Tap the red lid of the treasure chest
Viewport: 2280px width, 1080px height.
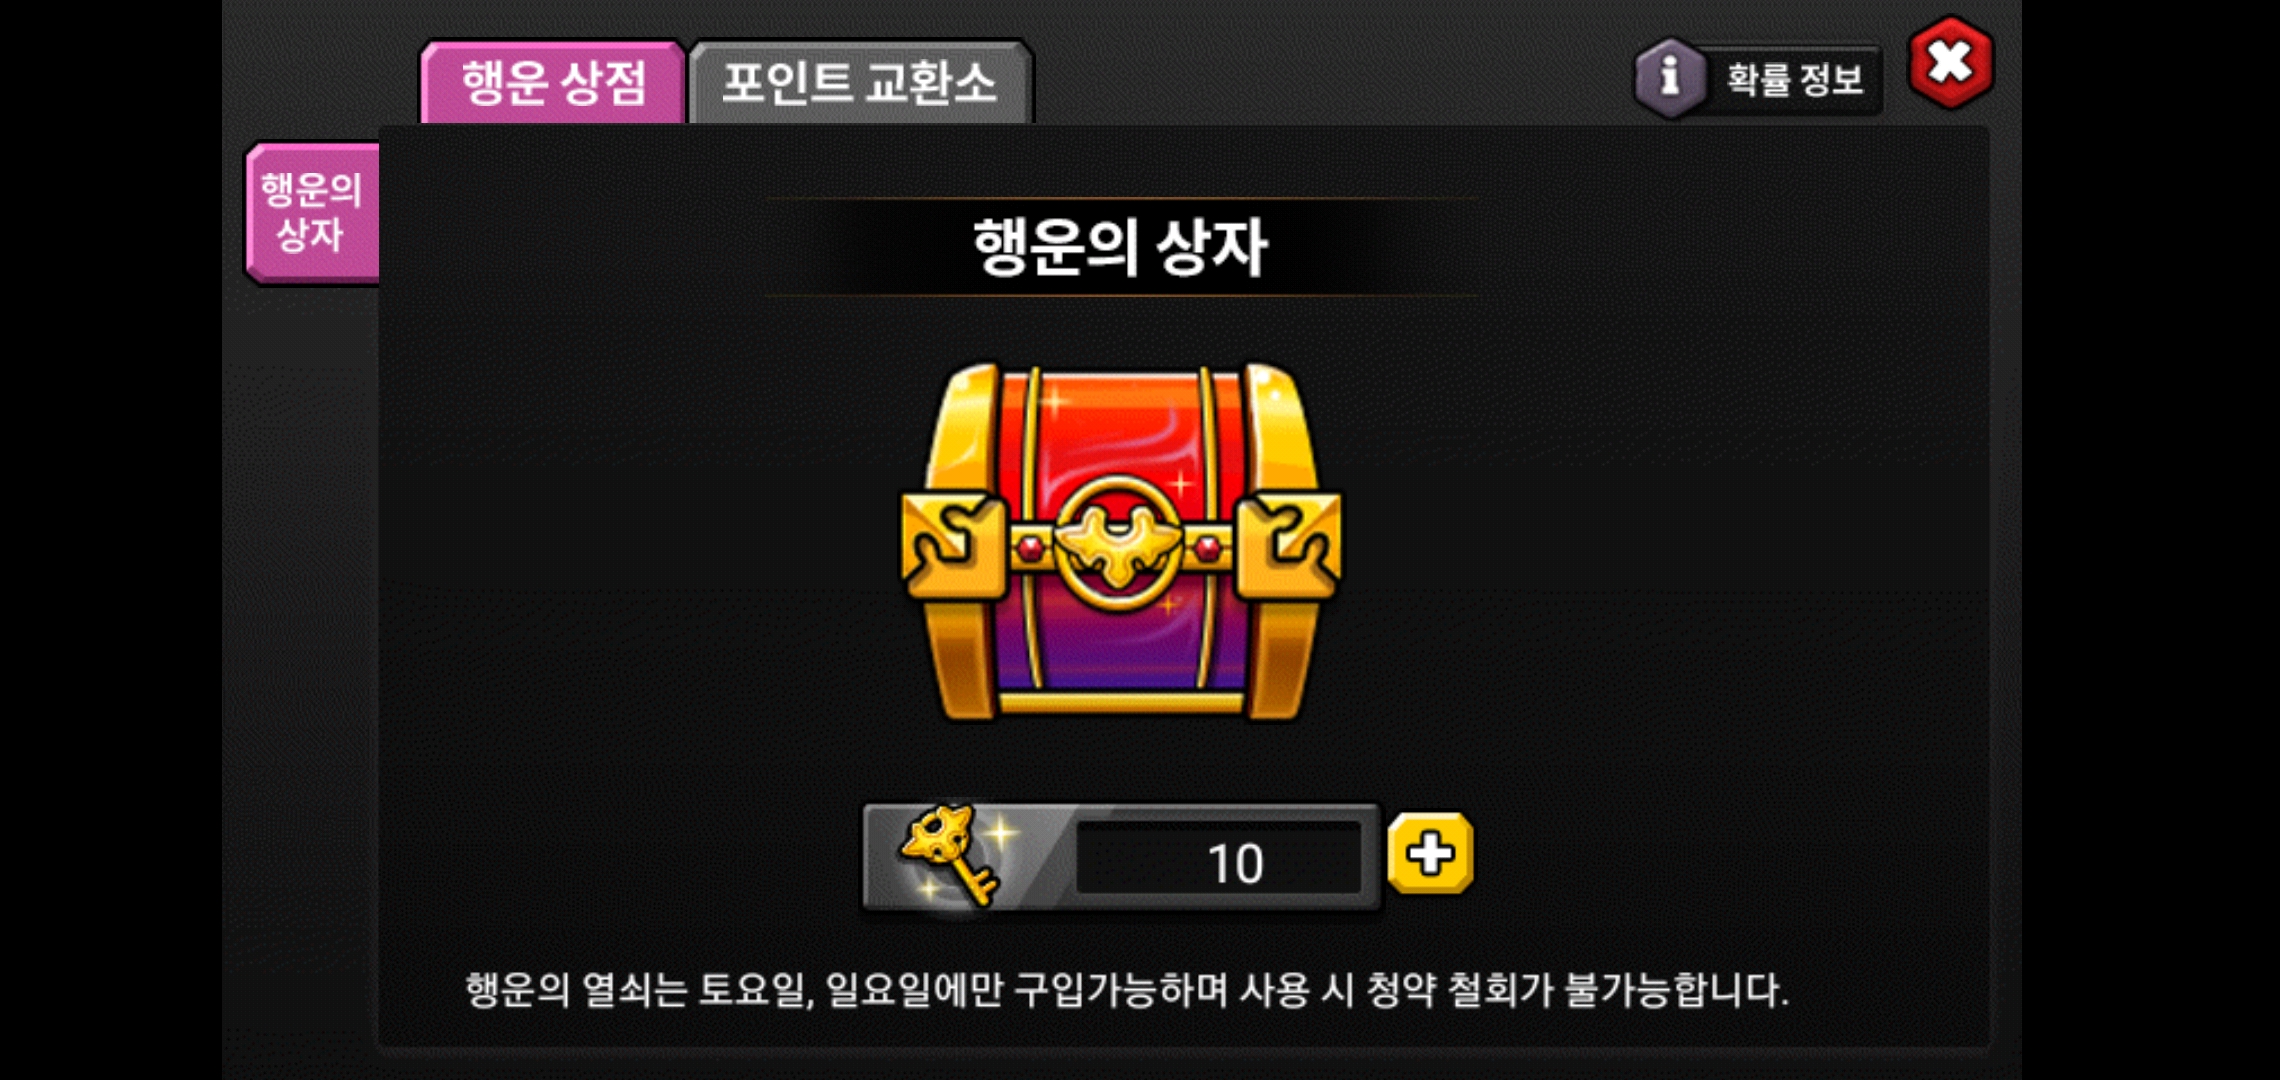[x=1120, y=430]
